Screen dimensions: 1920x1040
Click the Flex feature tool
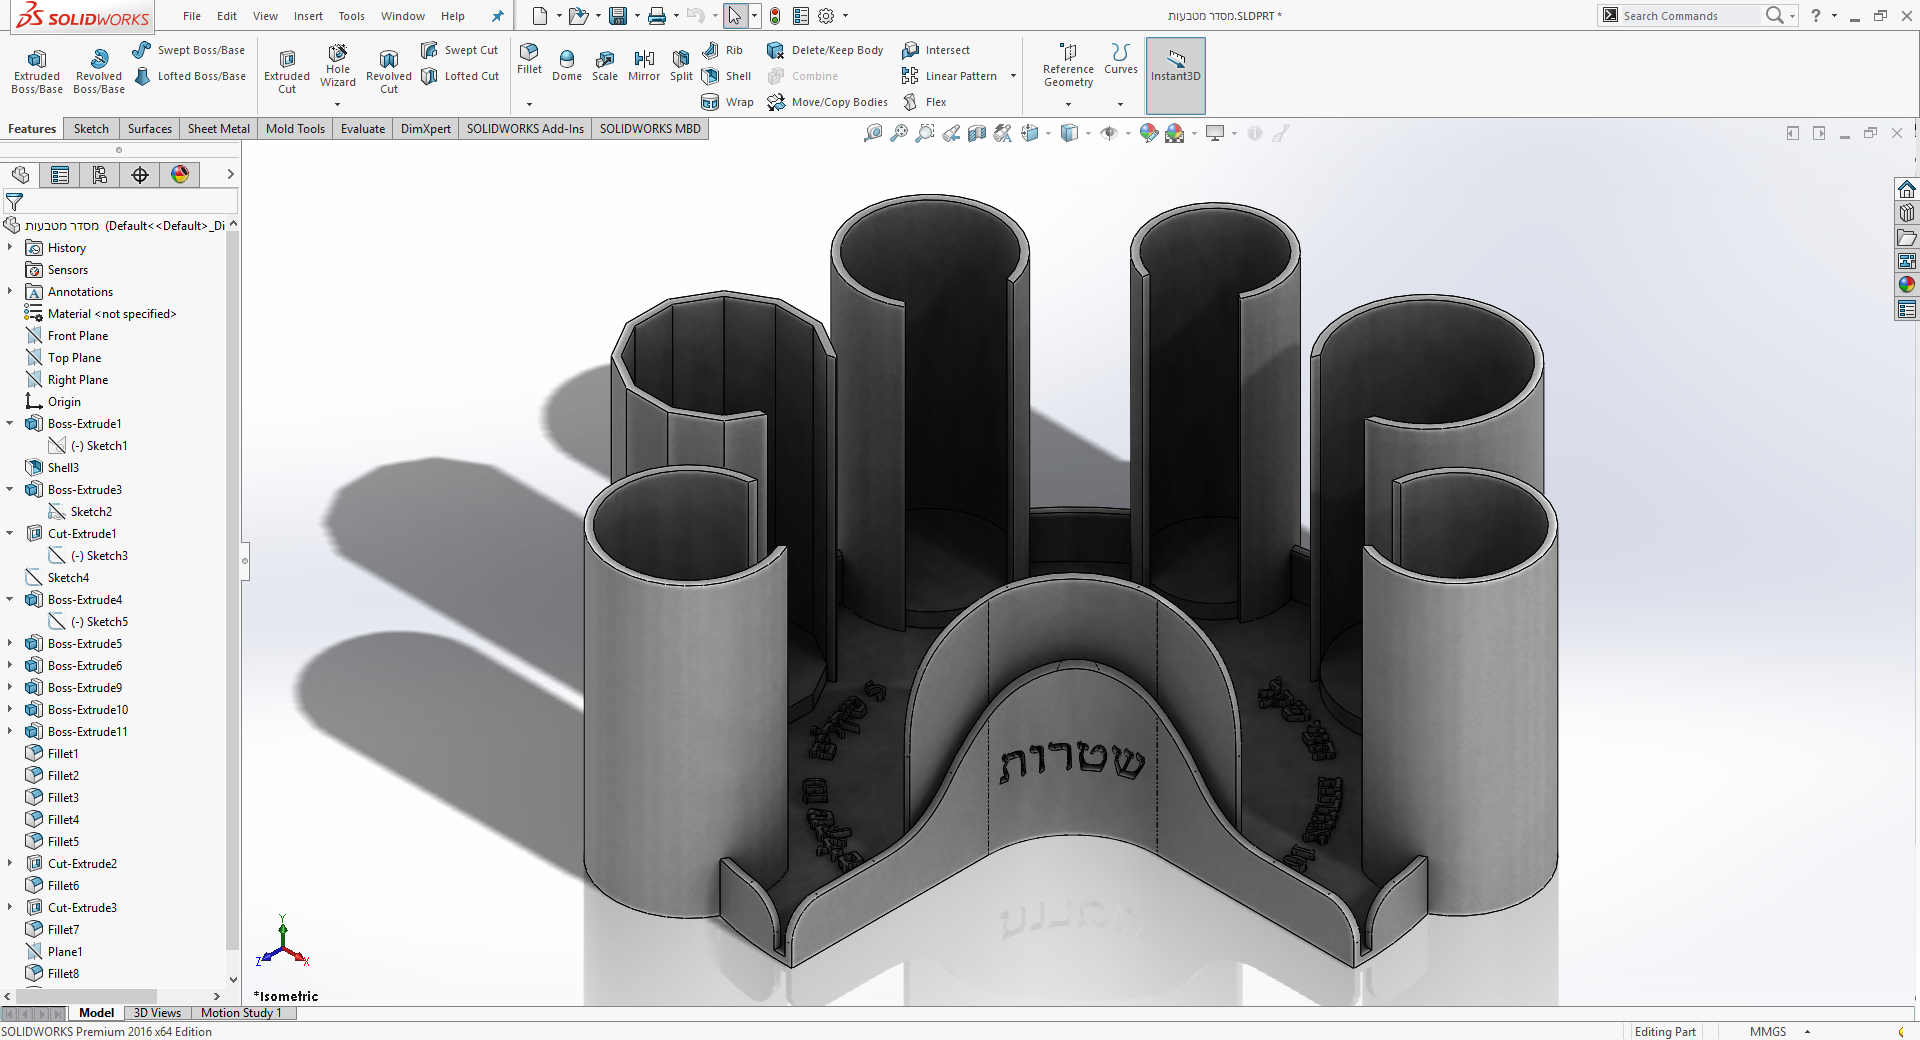(925, 102)
